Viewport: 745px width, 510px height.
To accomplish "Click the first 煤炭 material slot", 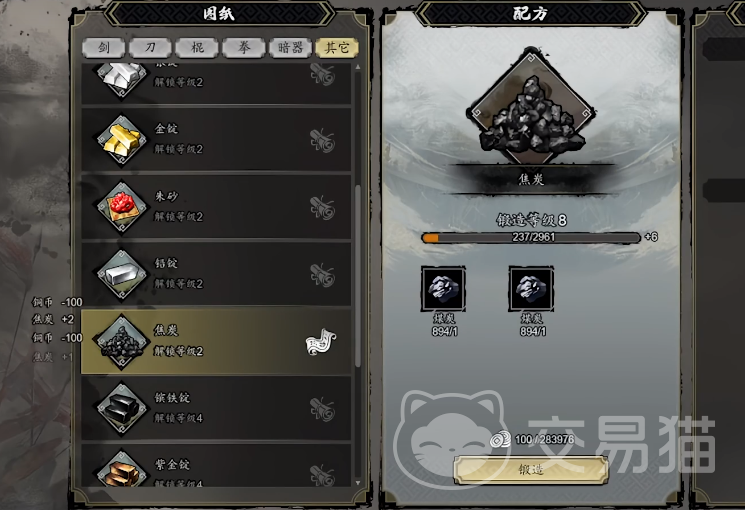I will coord(443,289).
